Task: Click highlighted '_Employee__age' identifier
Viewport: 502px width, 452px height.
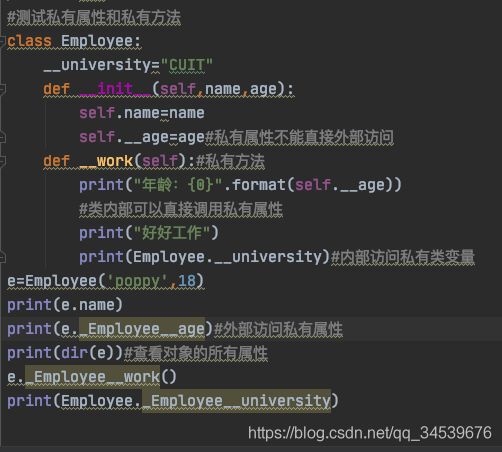Action: pyautogui.click(x=142, y=329)
